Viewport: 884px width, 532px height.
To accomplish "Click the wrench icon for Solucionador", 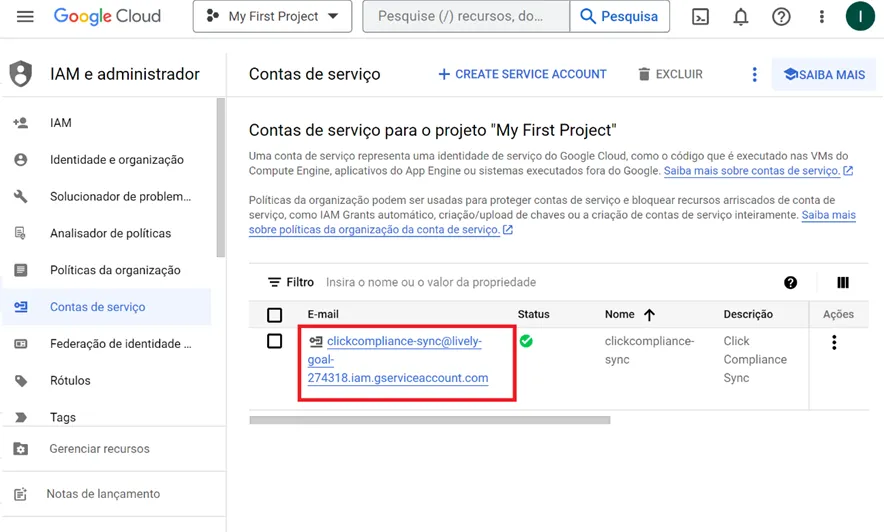I will (21, 196).
